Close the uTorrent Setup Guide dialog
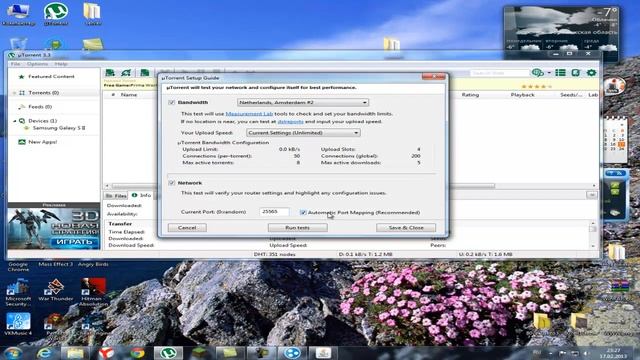 point(434,77)
